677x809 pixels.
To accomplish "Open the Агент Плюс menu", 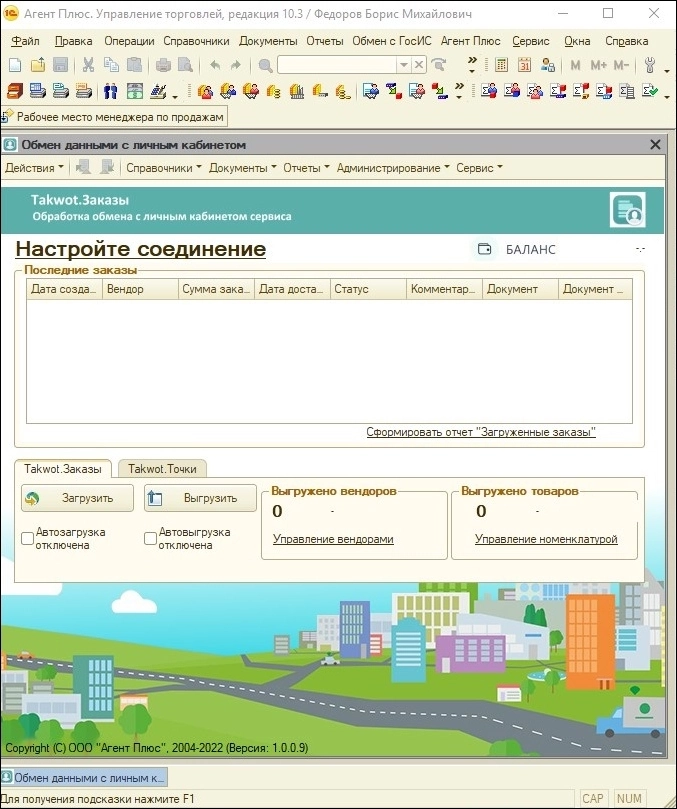I will pos(471,41).
